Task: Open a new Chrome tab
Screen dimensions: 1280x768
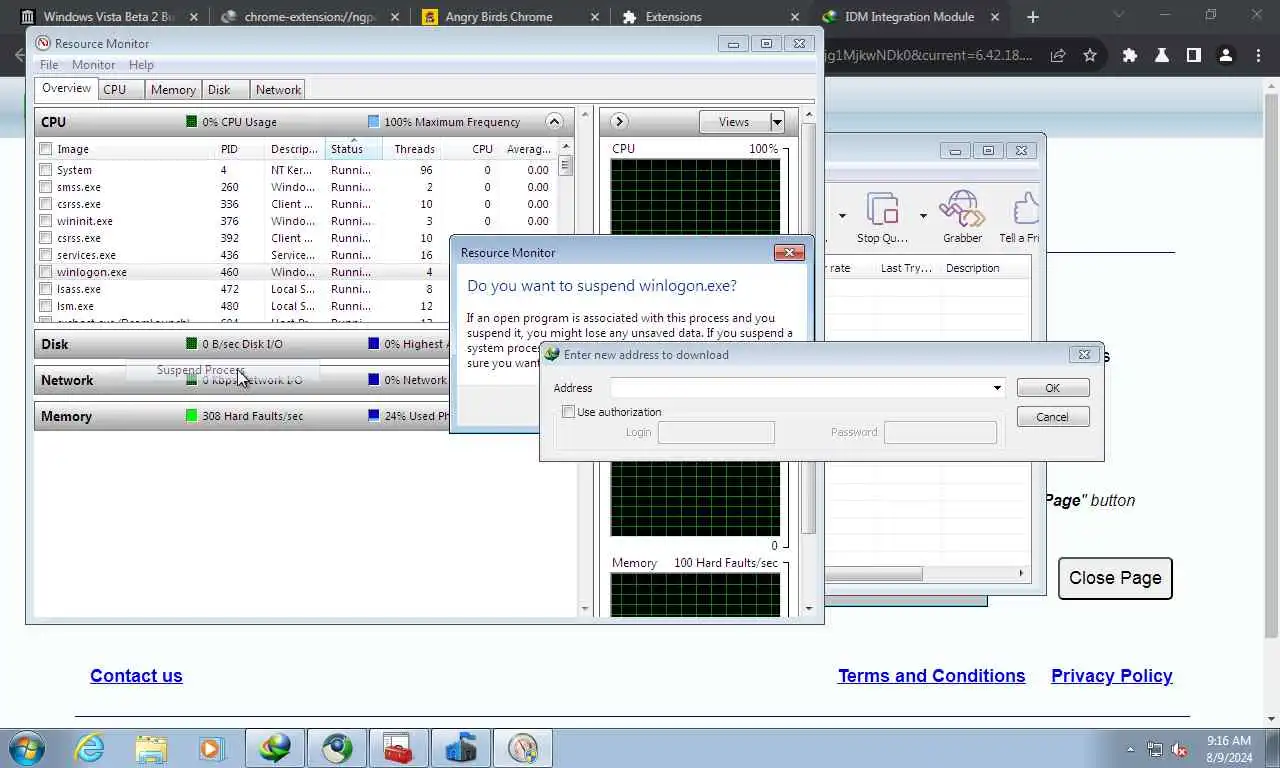Action: (1033, 17)
